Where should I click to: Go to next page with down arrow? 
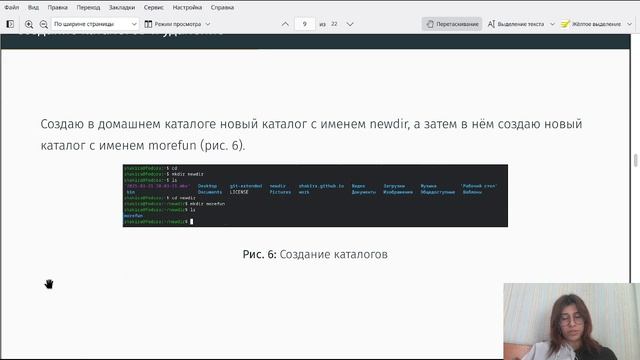[350, 24]
